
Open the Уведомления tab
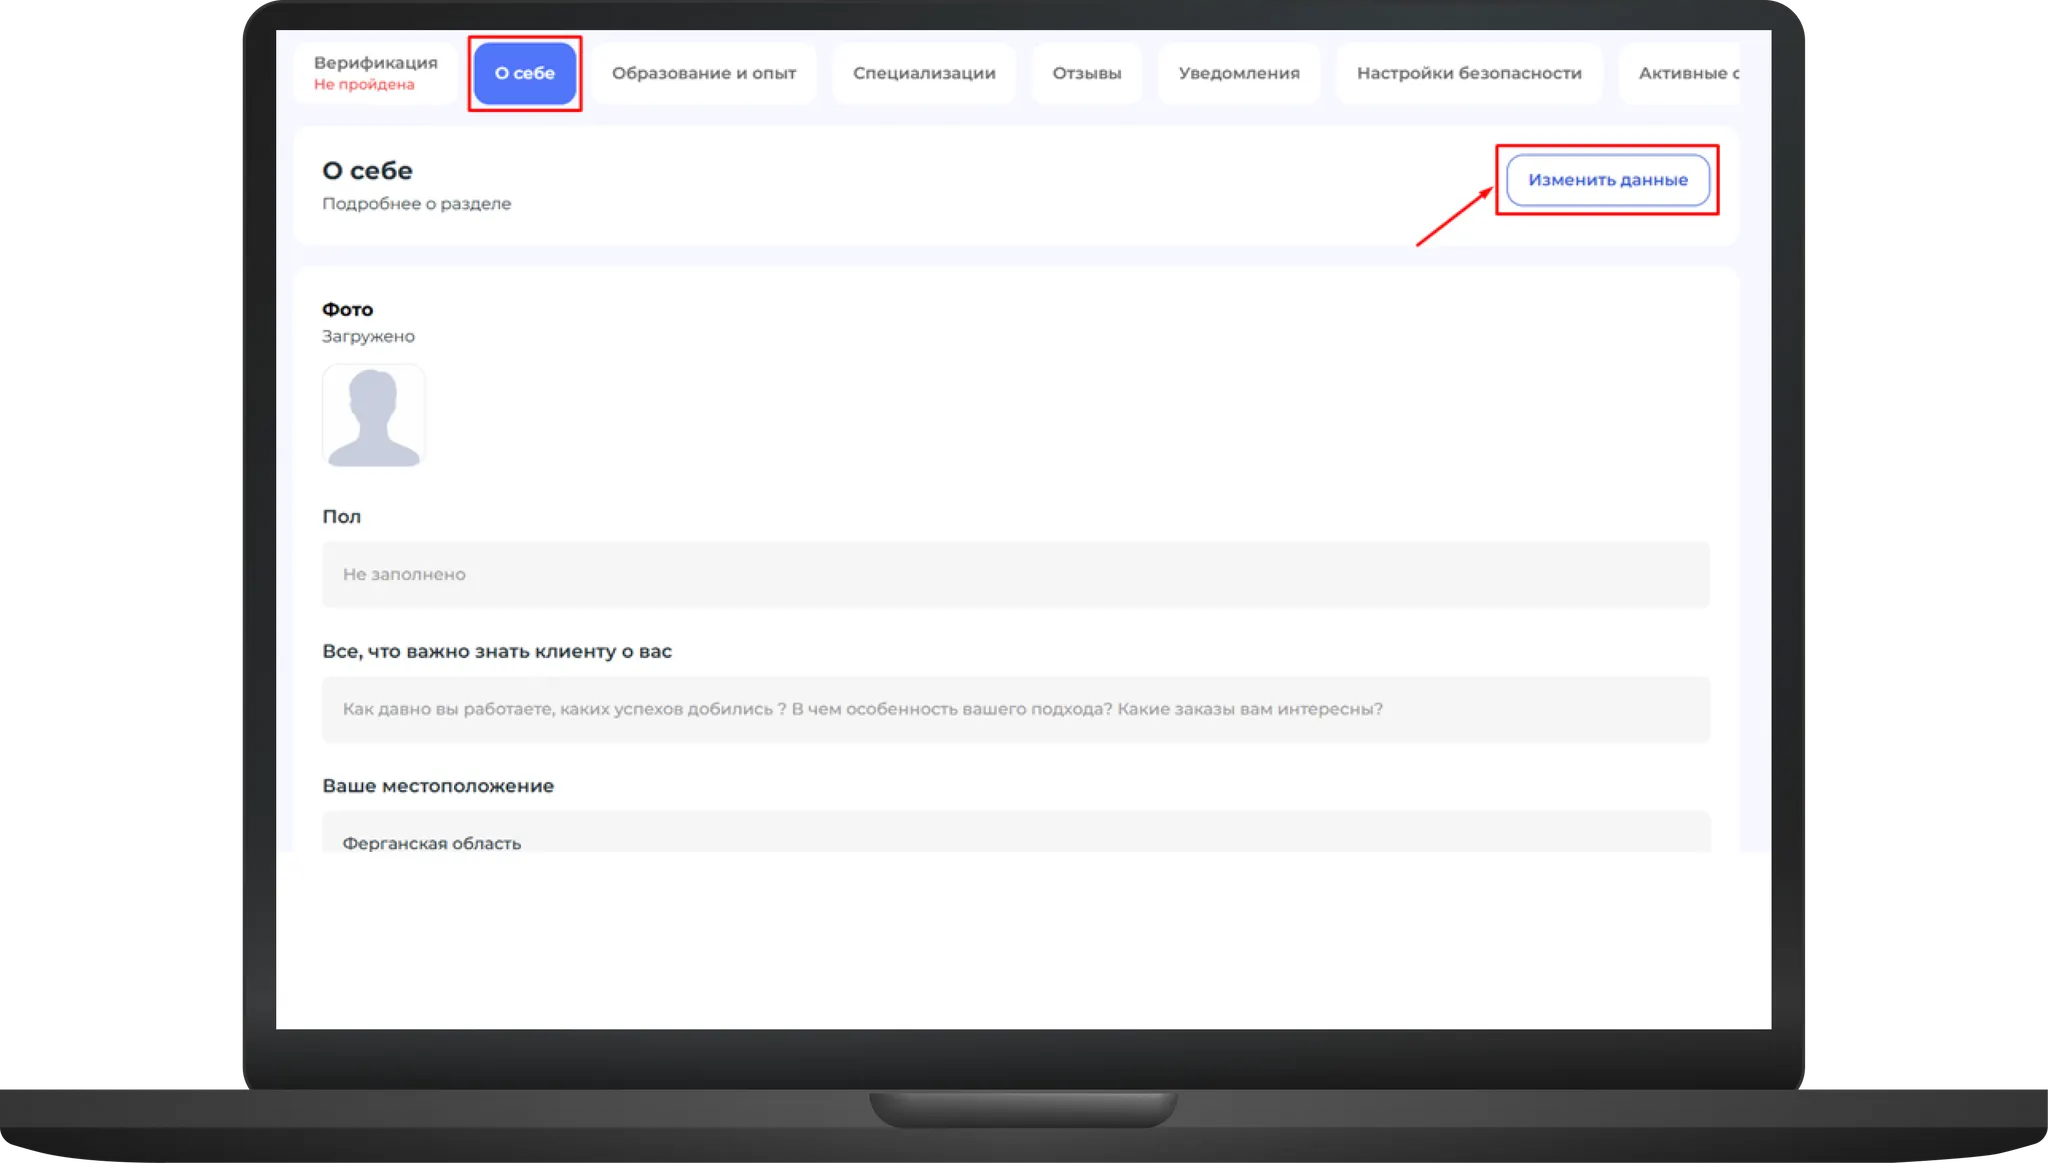1238,73
